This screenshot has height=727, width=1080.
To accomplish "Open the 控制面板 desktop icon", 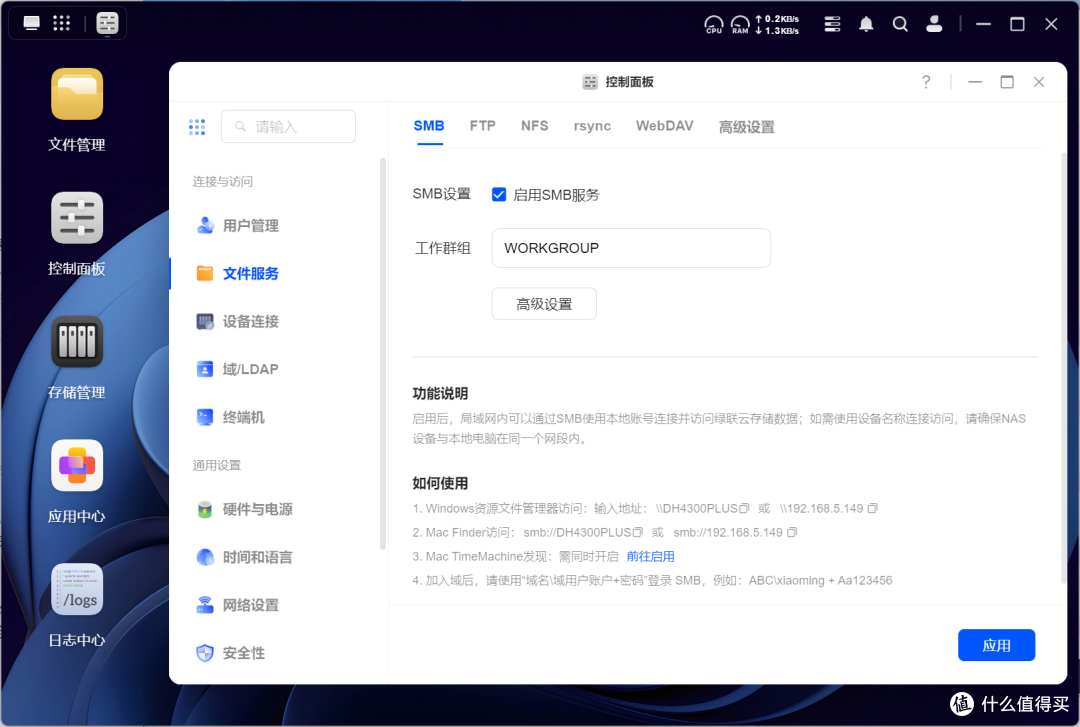I will 76,218.
